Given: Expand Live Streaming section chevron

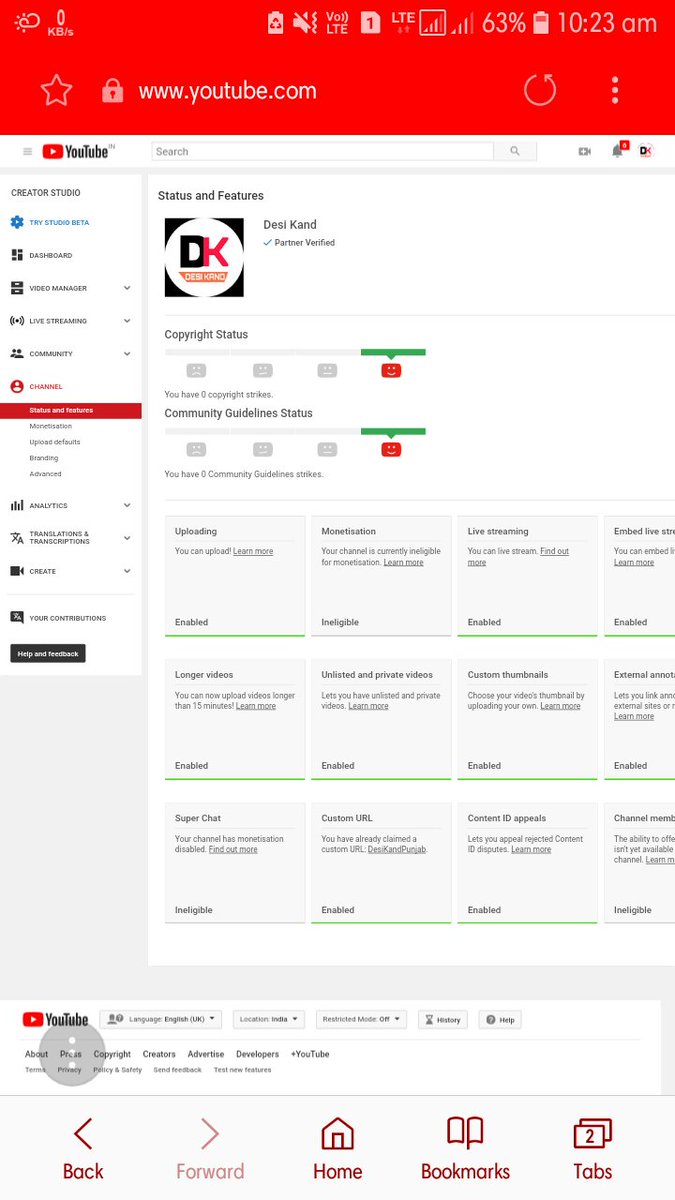Looking at the screenshot, I should click(x=127, y=321).
